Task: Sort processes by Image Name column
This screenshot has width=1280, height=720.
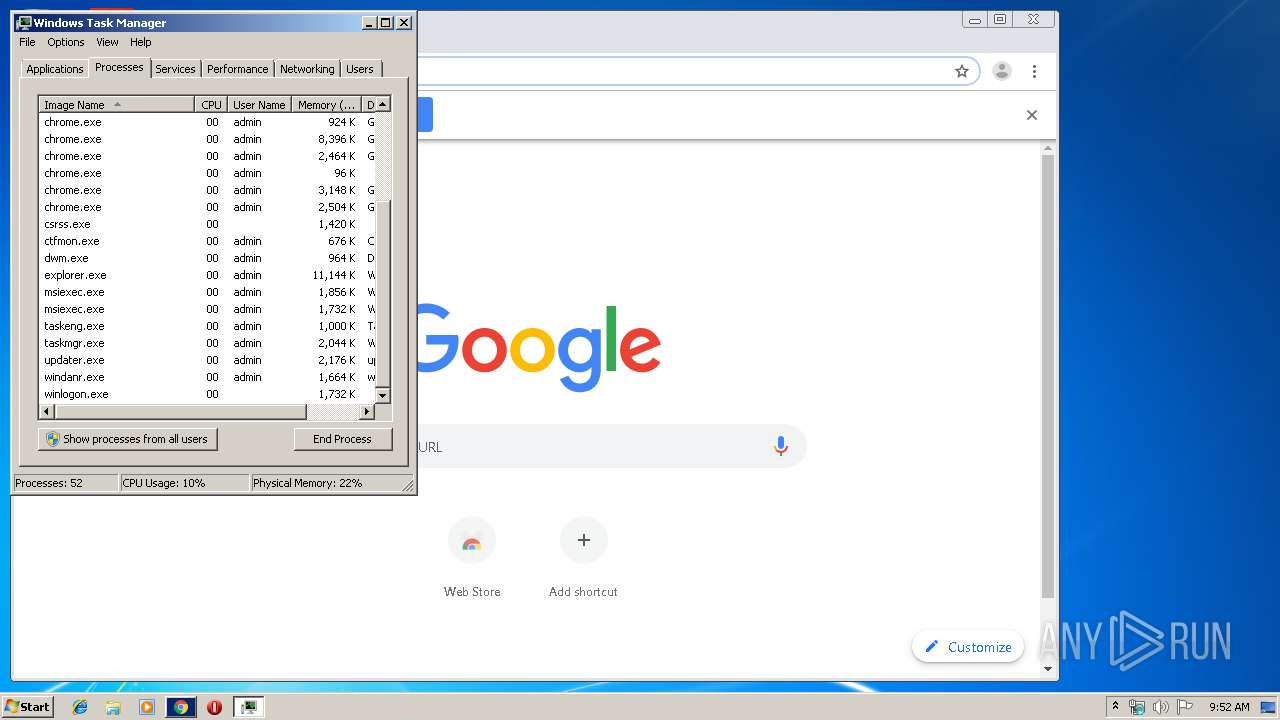Action: 116,105
